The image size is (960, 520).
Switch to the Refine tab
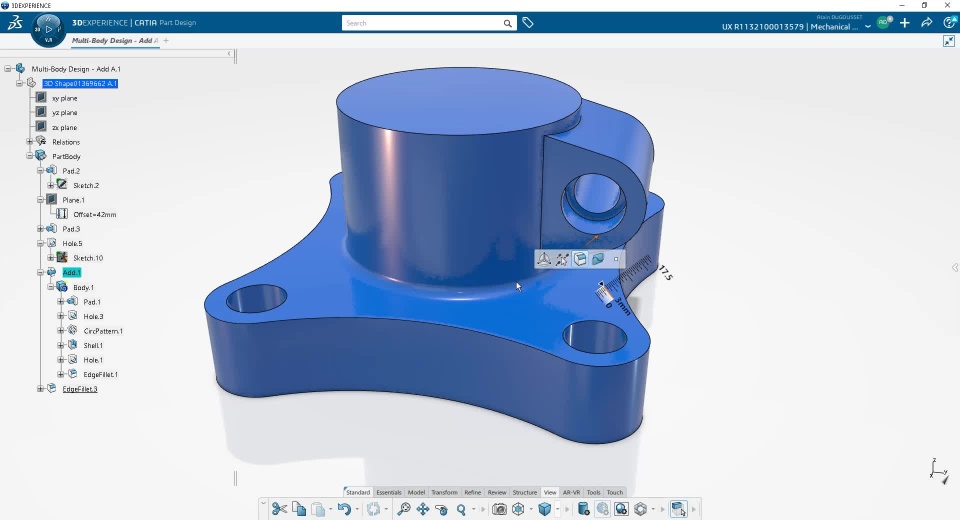click(x=473, y=492)
